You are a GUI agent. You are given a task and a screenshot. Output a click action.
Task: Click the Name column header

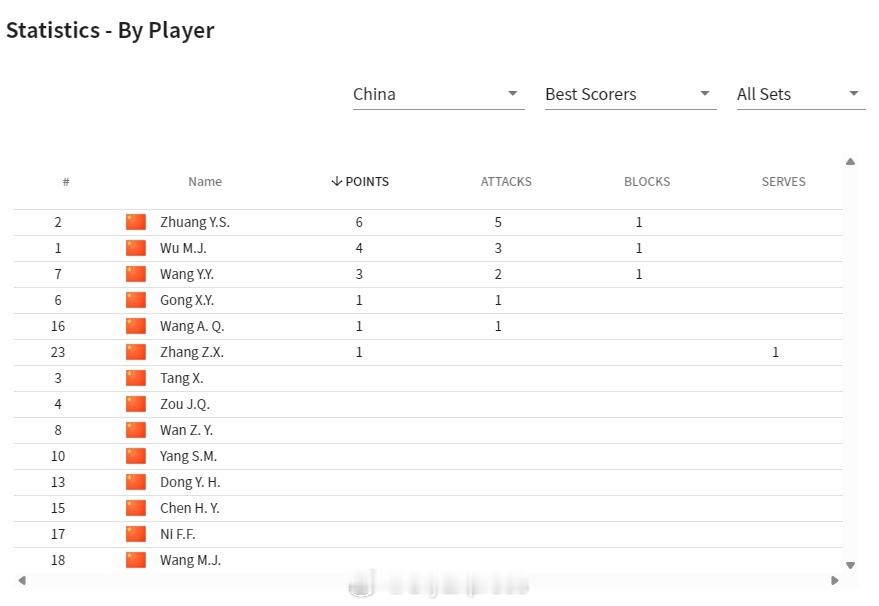tap(205, 182)
